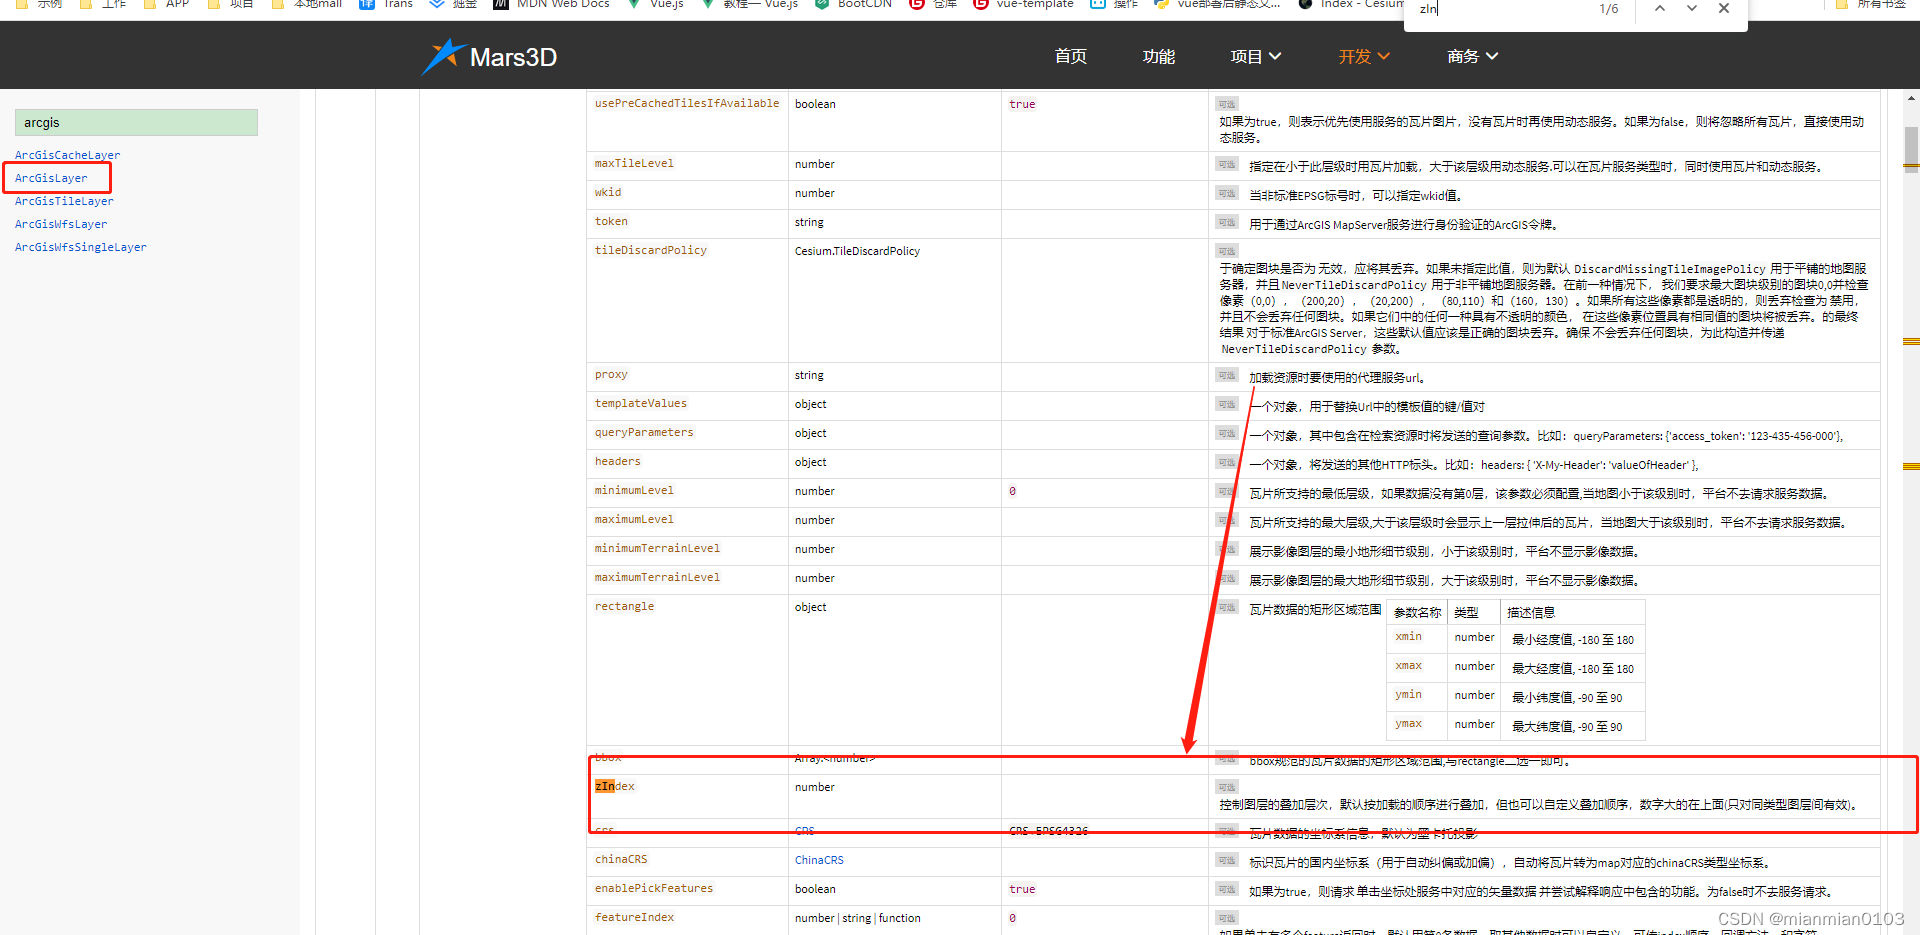This screenshot has width=1920, height=935.
Task: Click 'number | string | function' type of featureIndex
Action: click(x=857, y=918)
